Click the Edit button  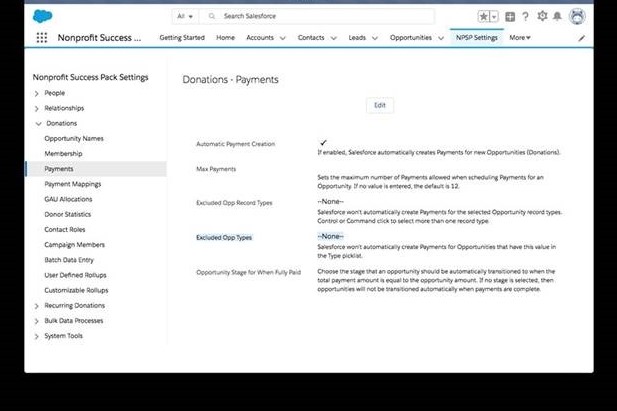pyautogui.click(x=380, y=105)
